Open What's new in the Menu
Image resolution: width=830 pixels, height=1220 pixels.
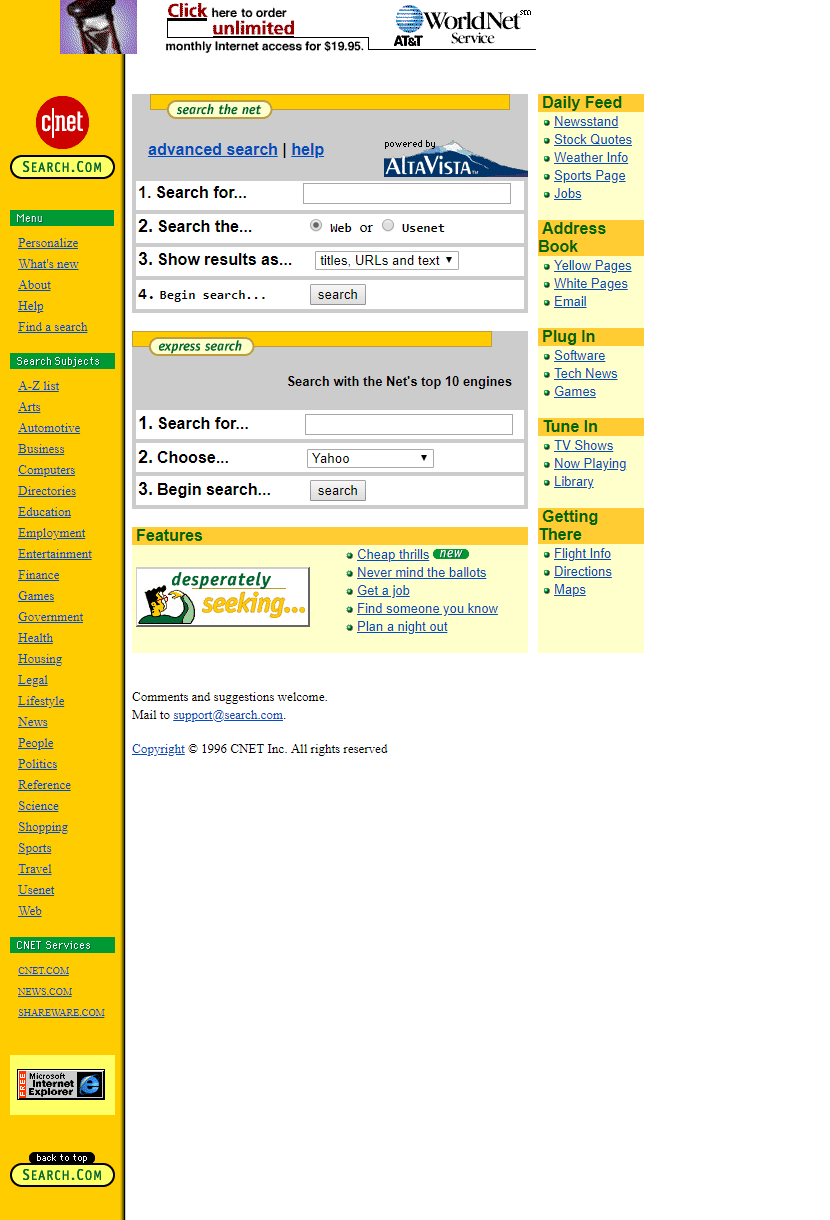pyautogui.click(x=48, y=264)
